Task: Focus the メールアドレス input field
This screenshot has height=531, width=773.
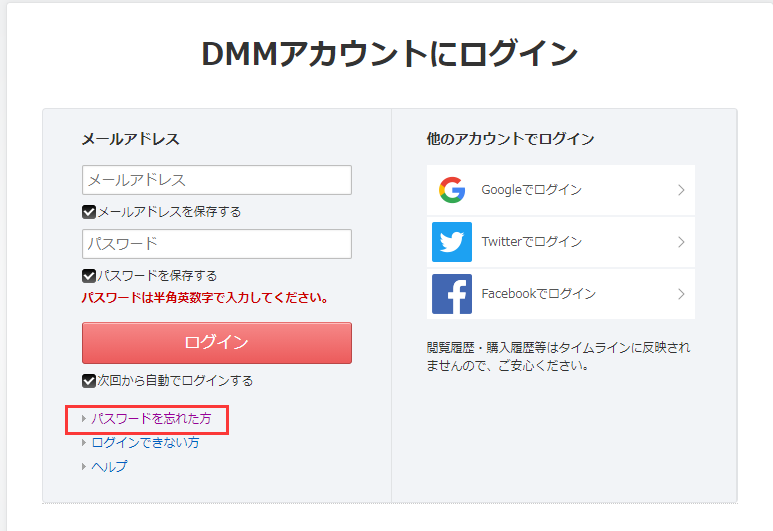Action: tap(217, 180)
